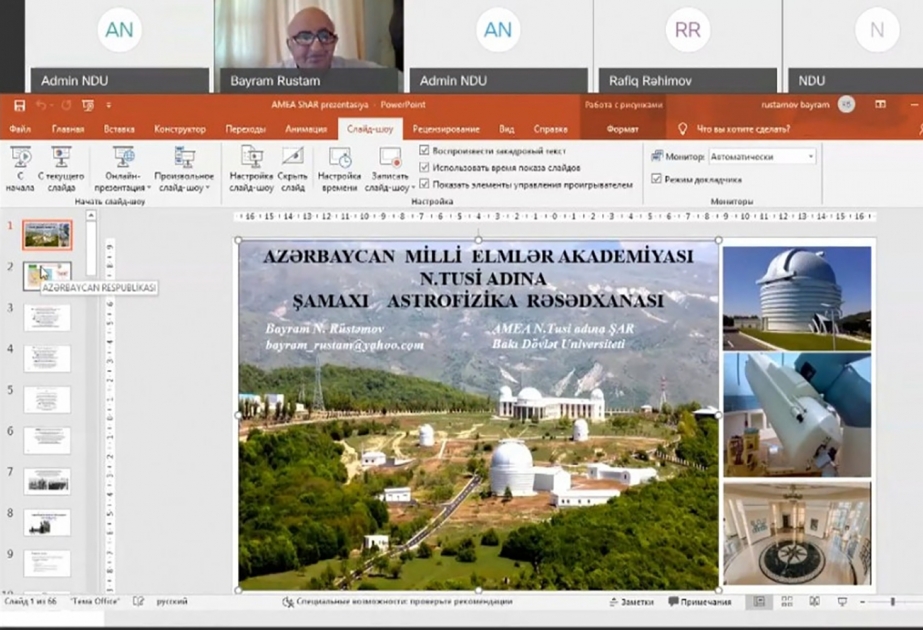
Task: Switch to Справка ribbon tab
Action: click(x=551, y=129)
